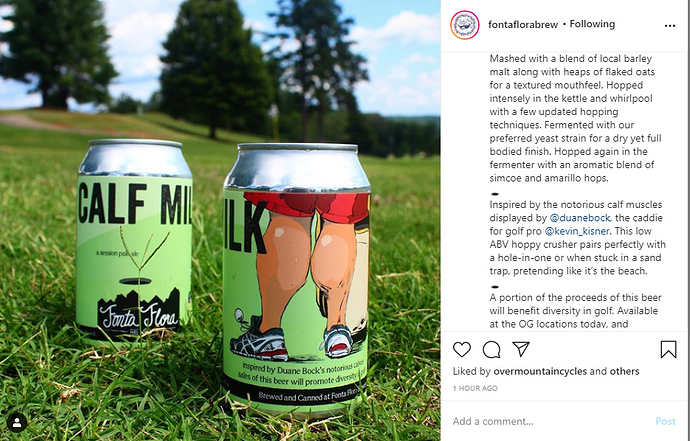The width and height of the screenshot is (690, 441).
Task: Open the 1 HOUR AGO timestamp
Action: [475, 388]
